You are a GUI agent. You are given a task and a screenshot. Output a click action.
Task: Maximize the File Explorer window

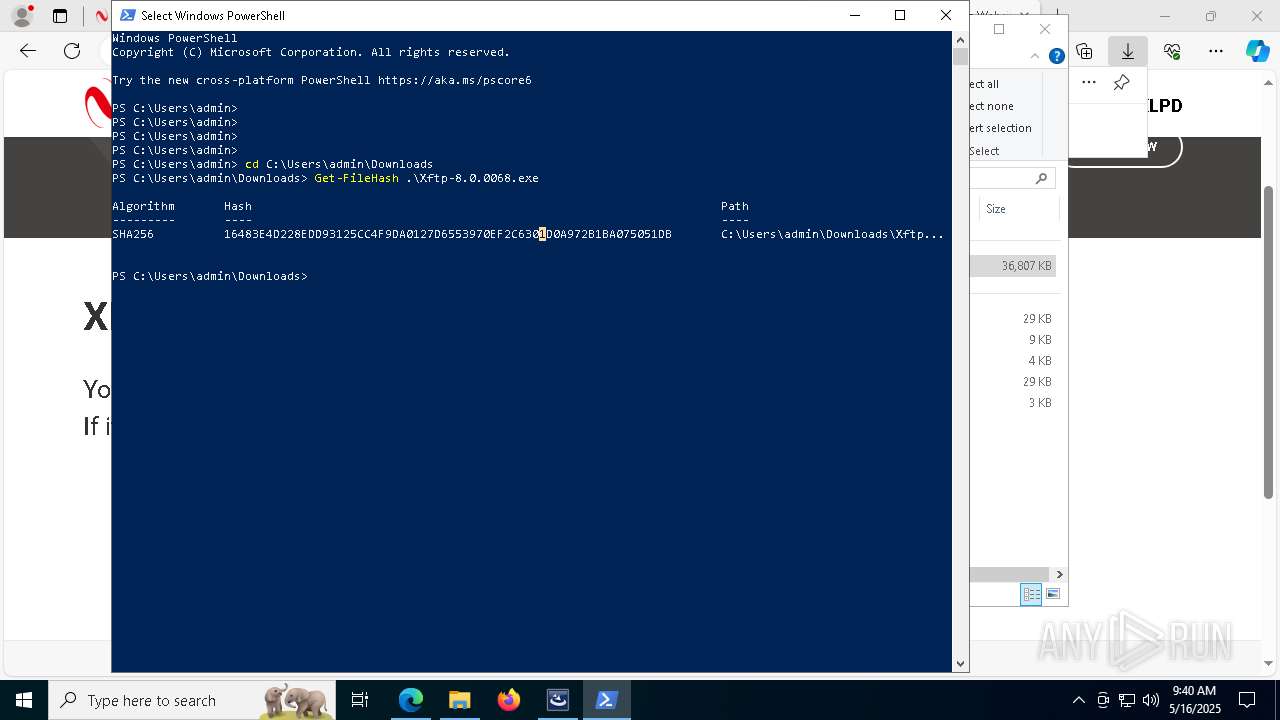click(999, 29)
